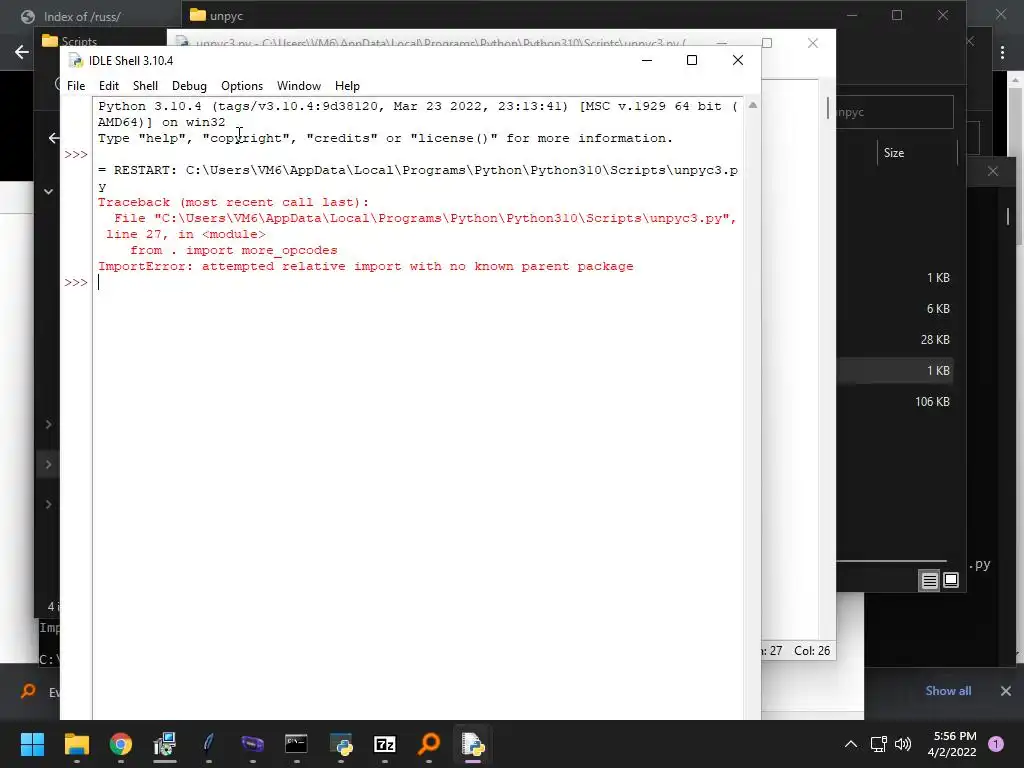Screen dimensions: 1024x768
Task: Expand the first collapsed tree item in Scripts pane
Action: [x=48, y=424]
